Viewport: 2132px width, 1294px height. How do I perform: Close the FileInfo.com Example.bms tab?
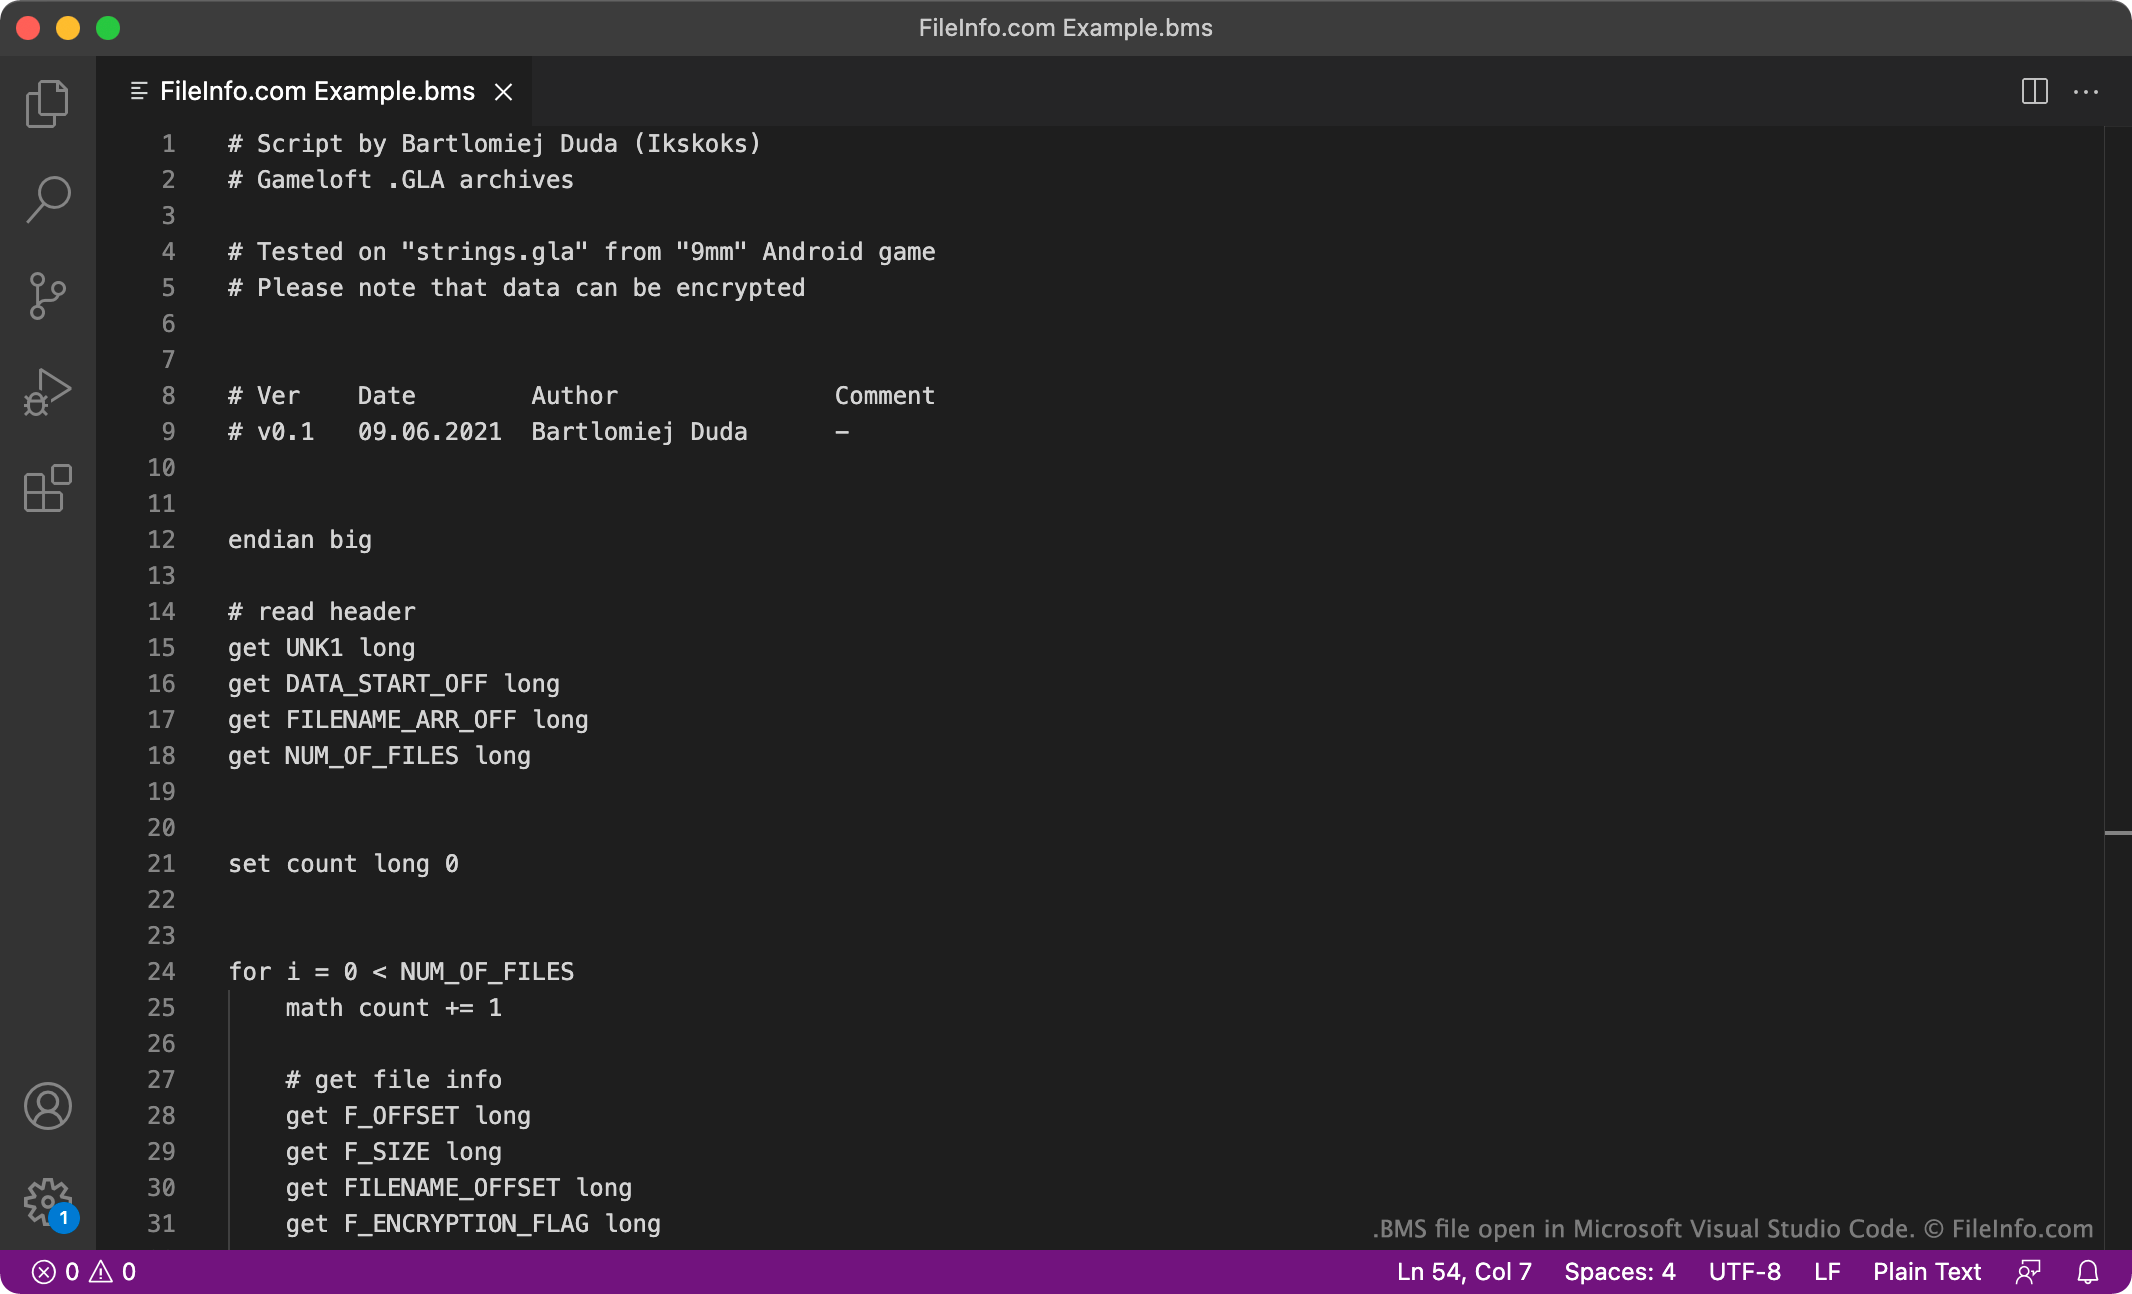point(504,91)
